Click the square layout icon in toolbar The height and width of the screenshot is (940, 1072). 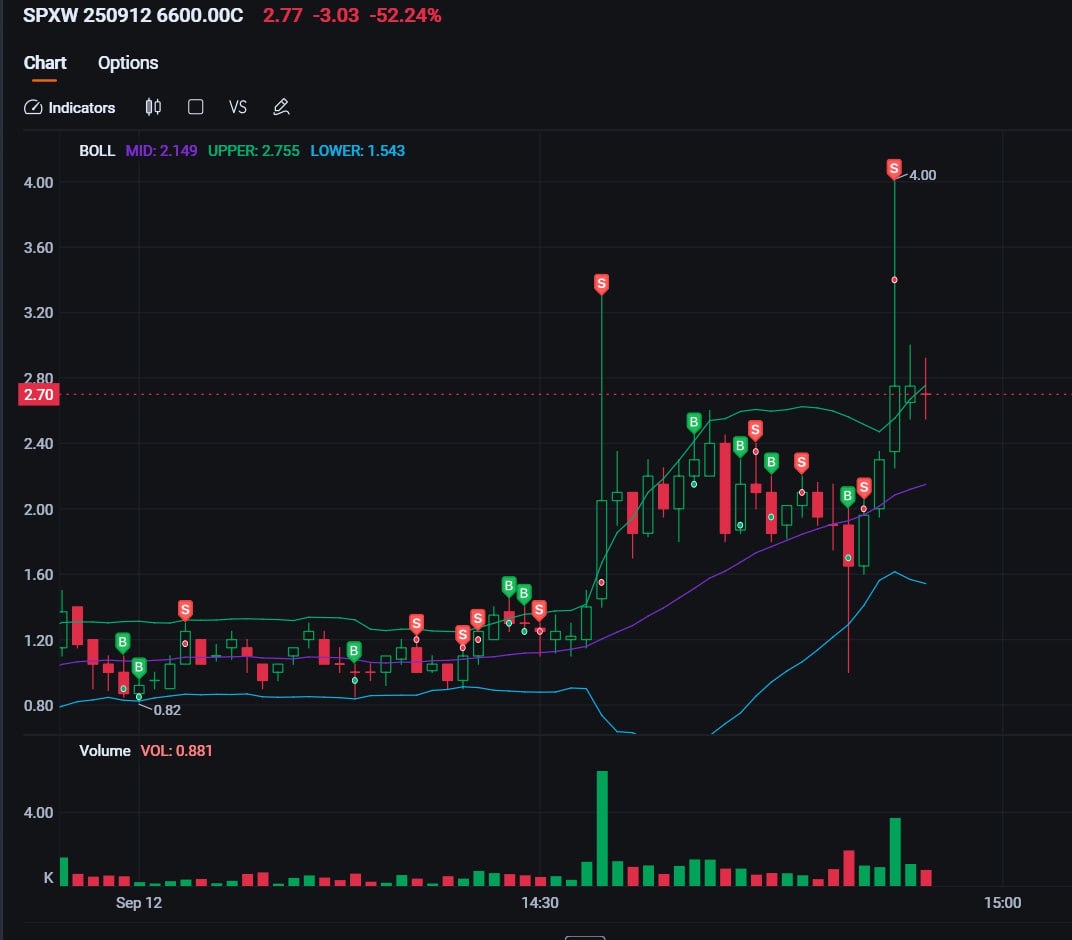196,107
